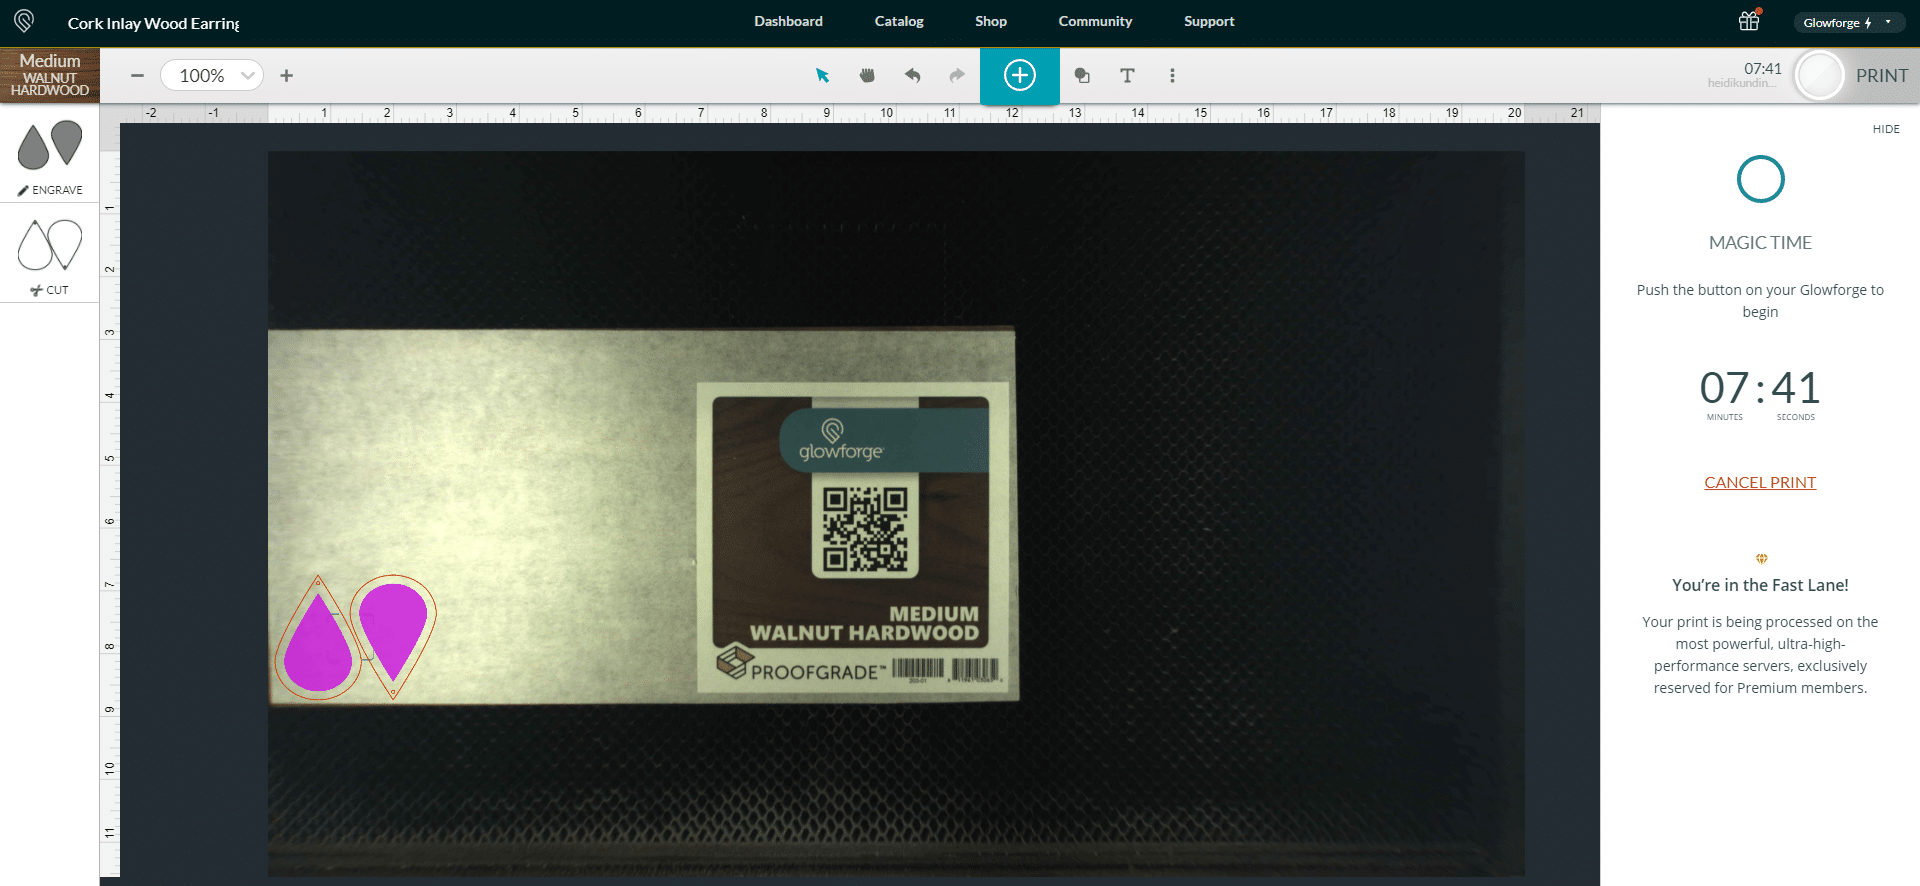Image resolution: width=1920 pixels, height=886 pixels.
Task: Select the Cut step thumbnail
Action: [50, 245]
